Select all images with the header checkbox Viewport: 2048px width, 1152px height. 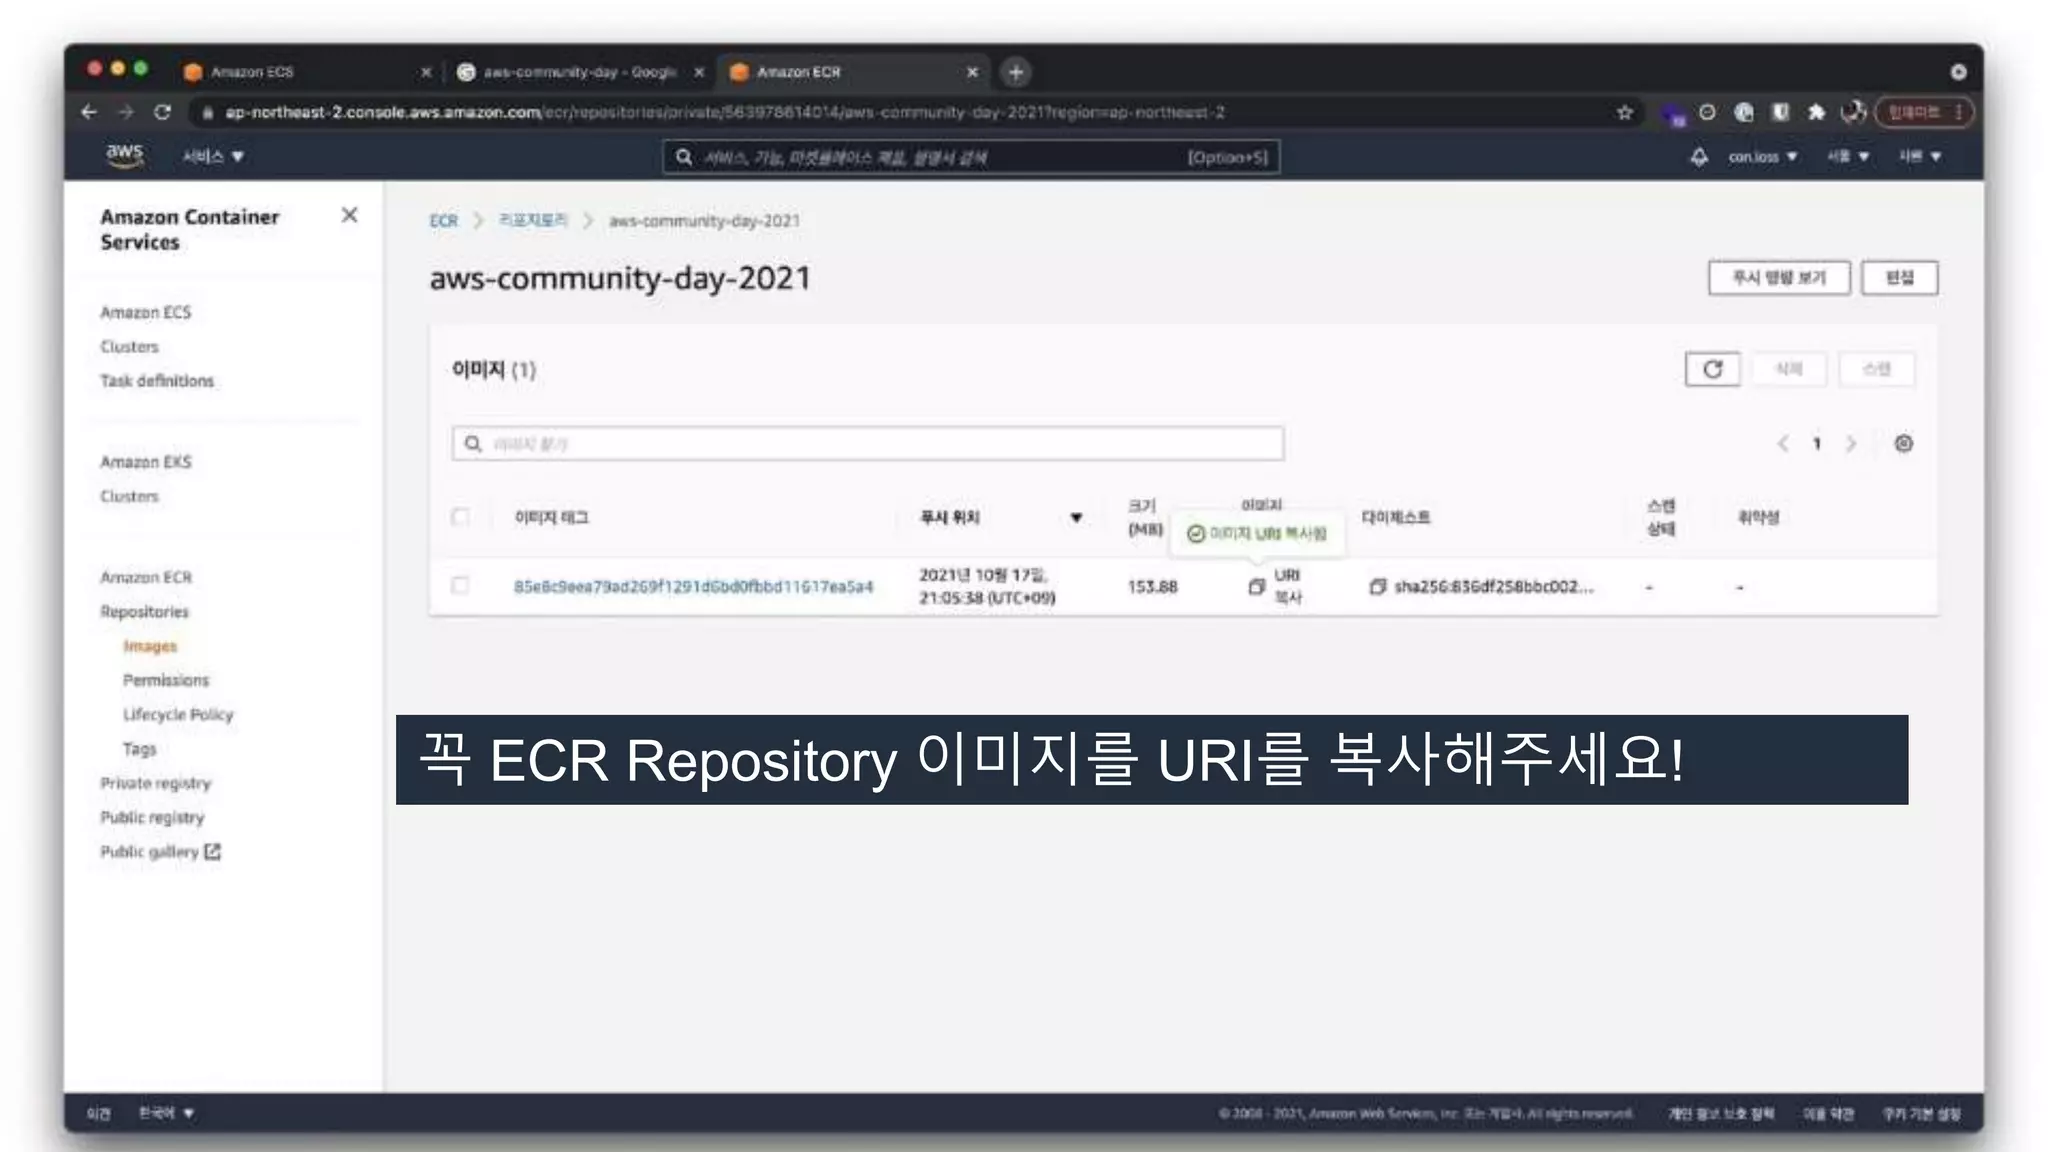[x=460, y=517]
